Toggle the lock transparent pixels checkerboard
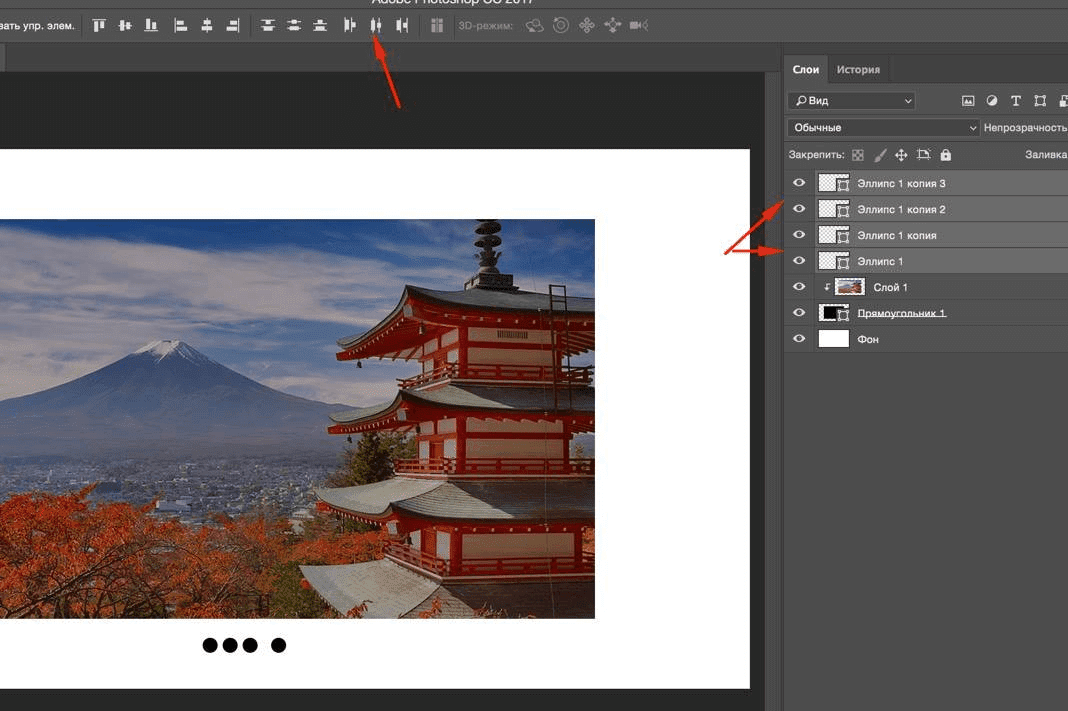The width and height of the screenshot is (1068, 711). (858, 155)
